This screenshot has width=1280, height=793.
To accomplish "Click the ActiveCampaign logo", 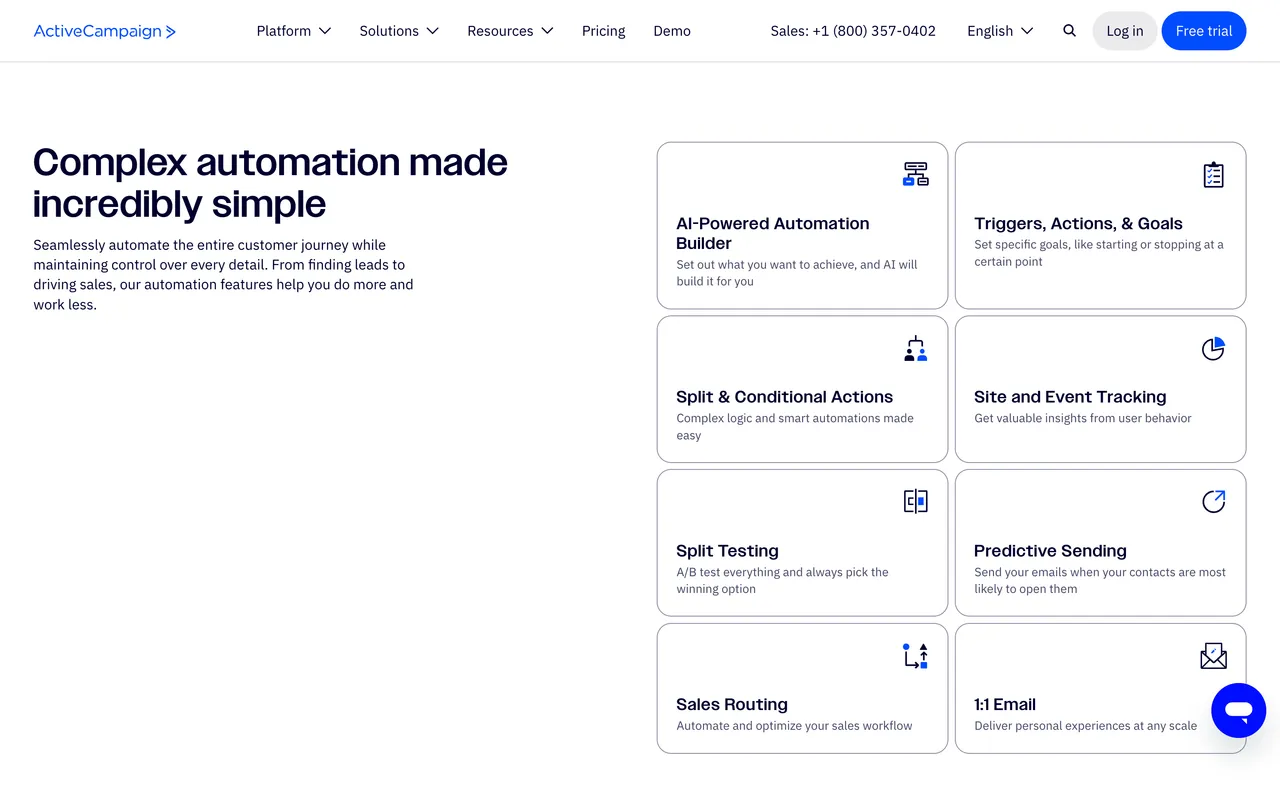I will pyautogui.click(x=104, y=31).
